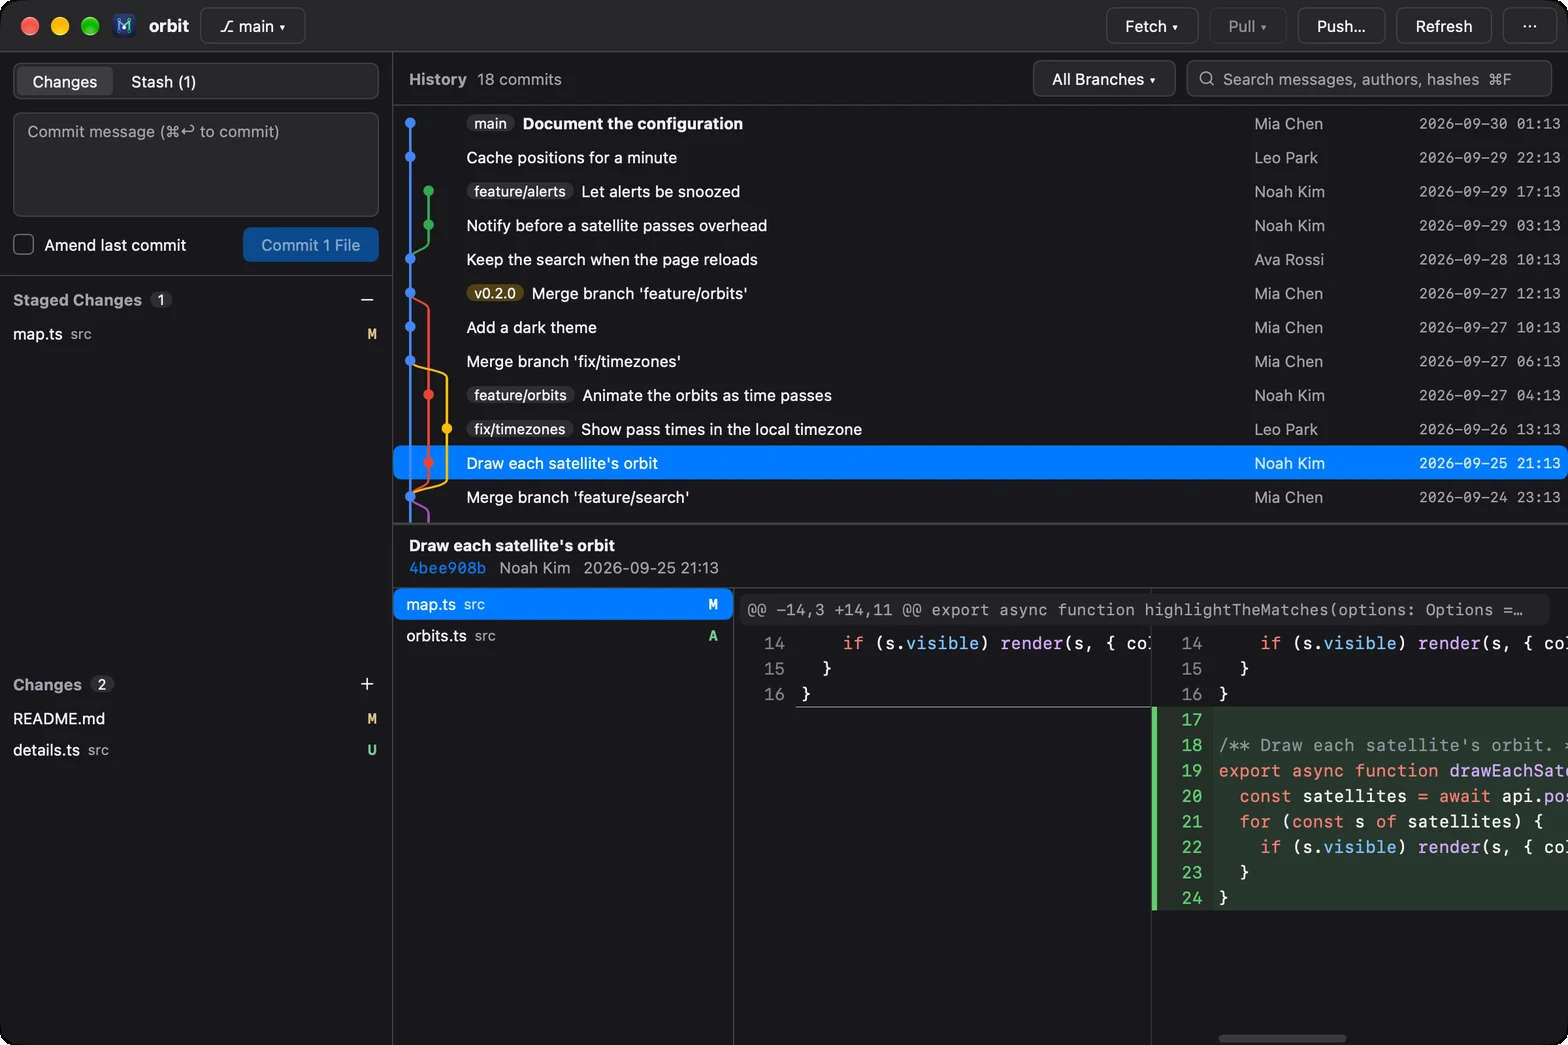The image size is (1568, 1045).
Task: Click the diff hunk header line
Action: point(1144,609)
